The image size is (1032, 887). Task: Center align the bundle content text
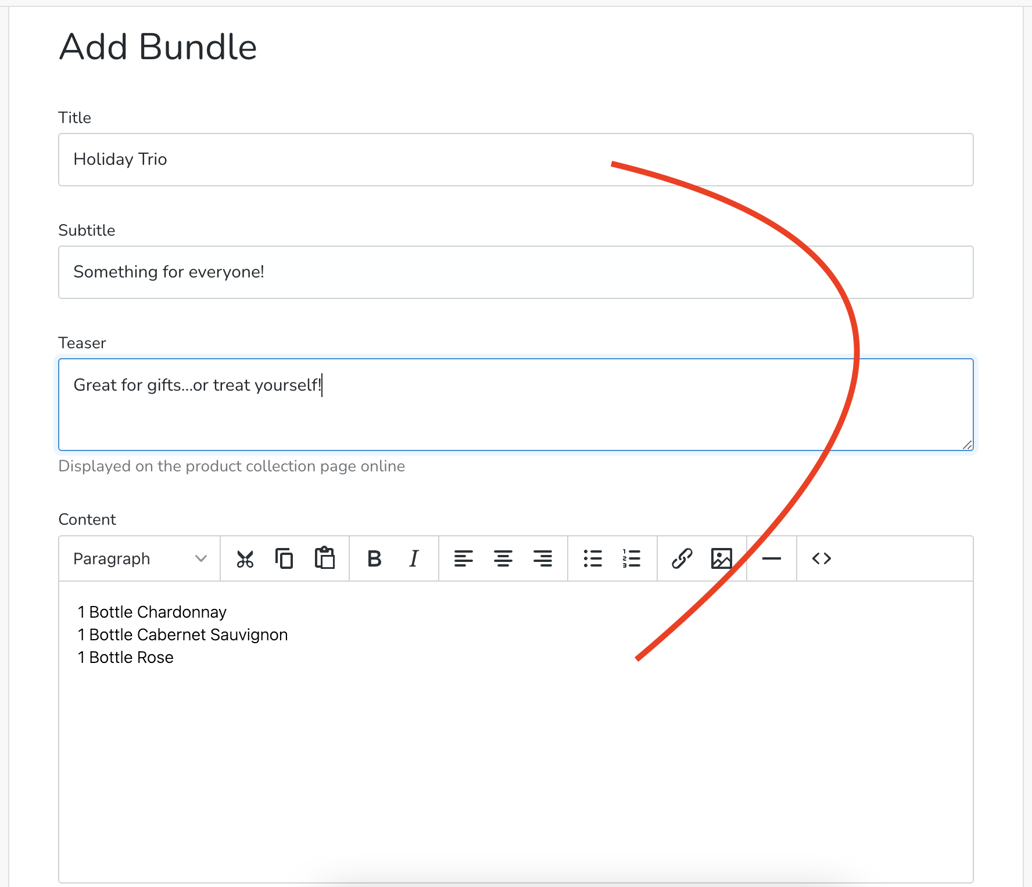coord(503,558)
